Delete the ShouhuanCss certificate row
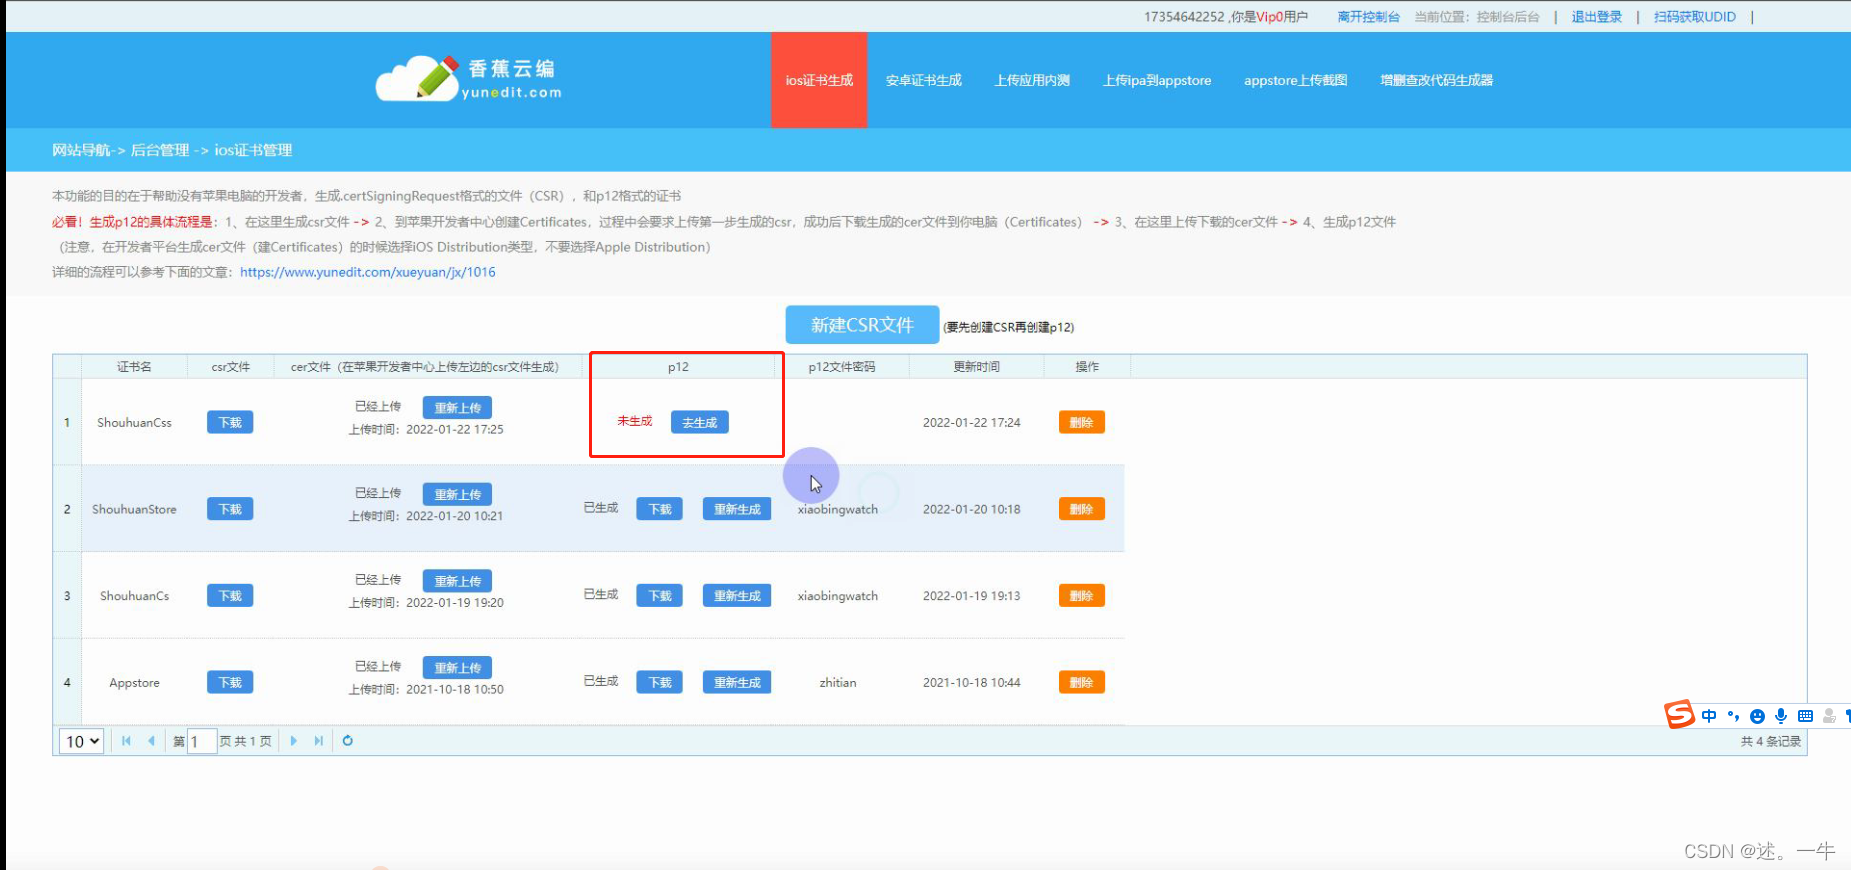The width and height of the screenshot is (1851, 870). tap(1081, 422)
